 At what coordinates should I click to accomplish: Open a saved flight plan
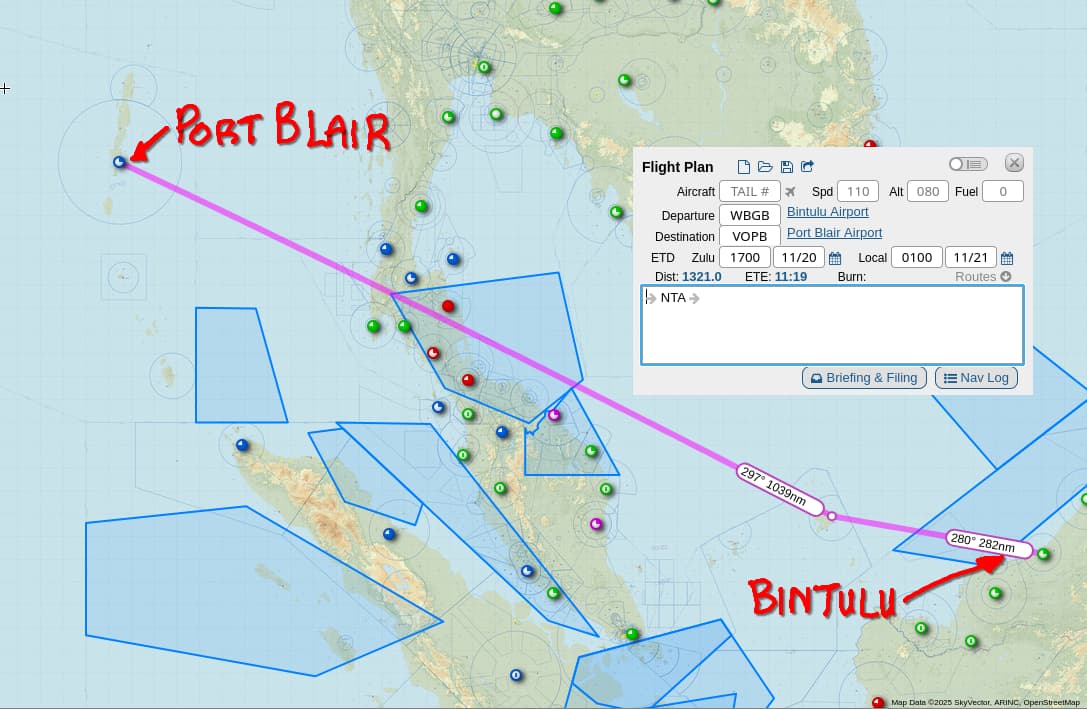(x=765, y=167)
